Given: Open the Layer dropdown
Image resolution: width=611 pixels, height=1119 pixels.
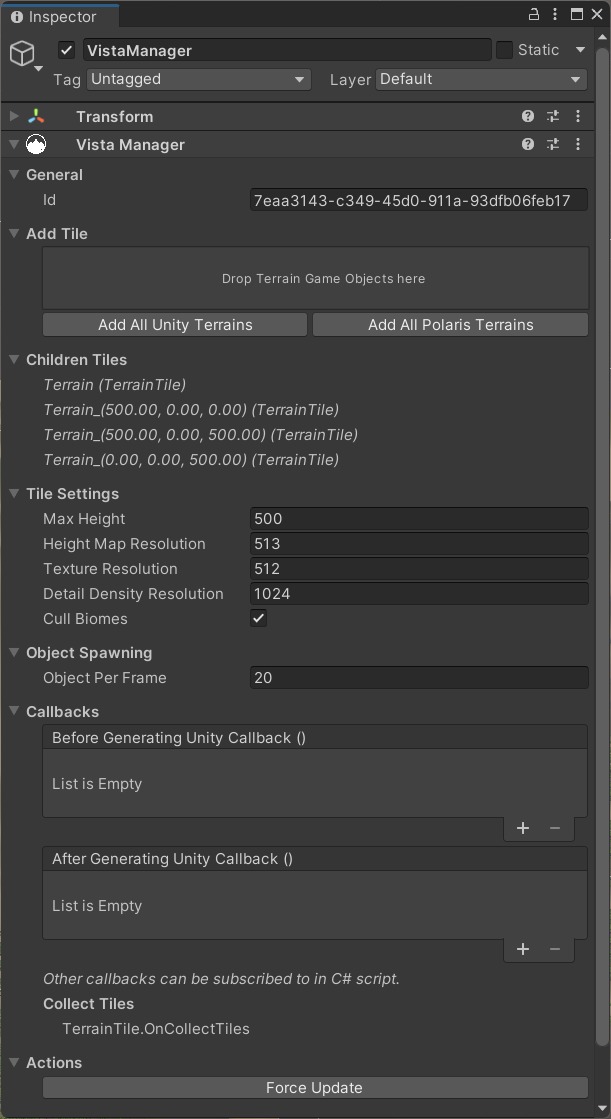Looking at the screenshot, I should coord(481,79).
